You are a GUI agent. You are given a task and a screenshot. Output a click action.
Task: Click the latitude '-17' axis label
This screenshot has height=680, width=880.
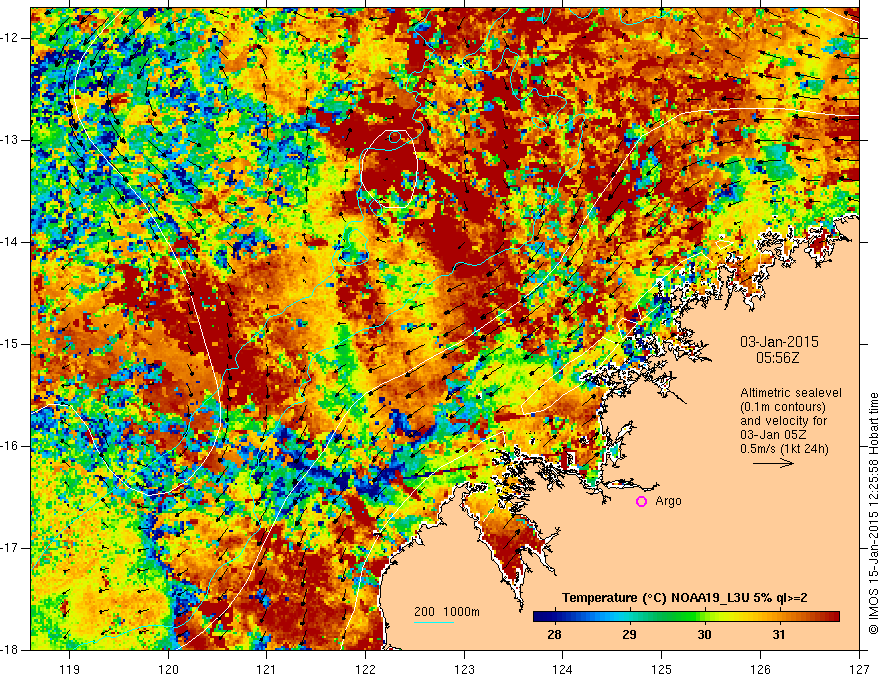click(10, 548)
